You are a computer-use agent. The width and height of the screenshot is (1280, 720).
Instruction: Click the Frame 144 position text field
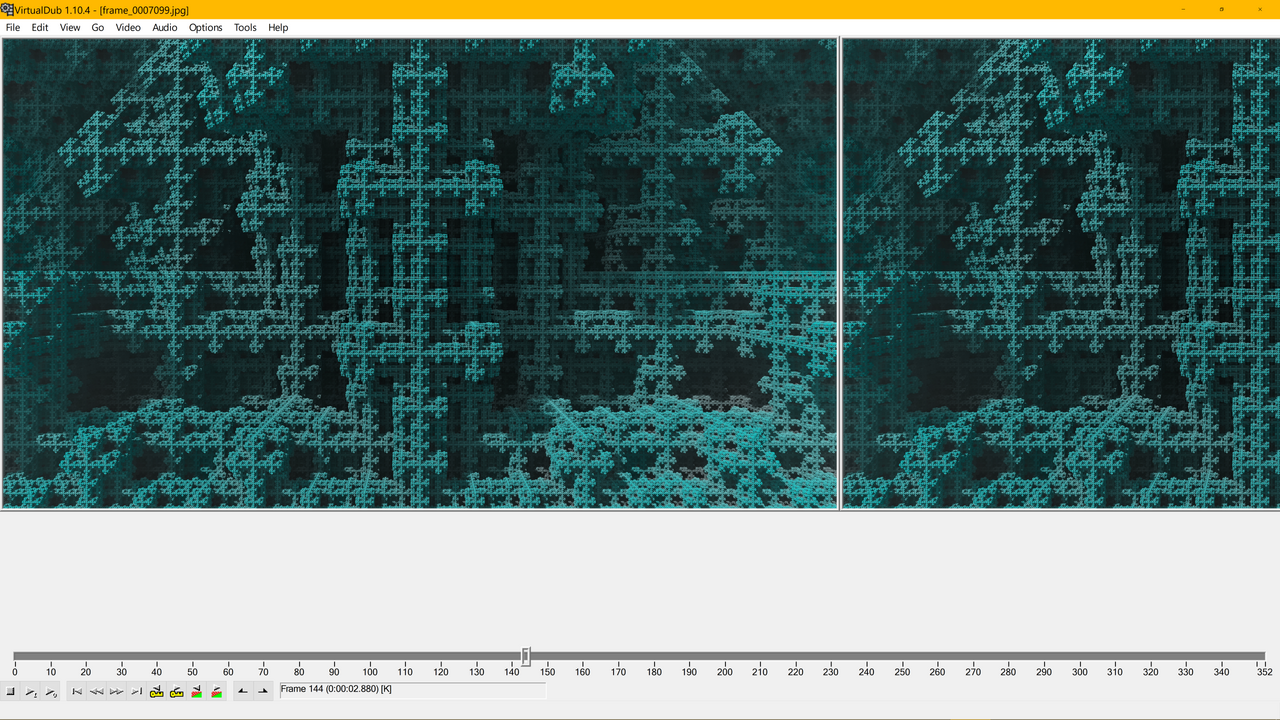tap(412, 690)
